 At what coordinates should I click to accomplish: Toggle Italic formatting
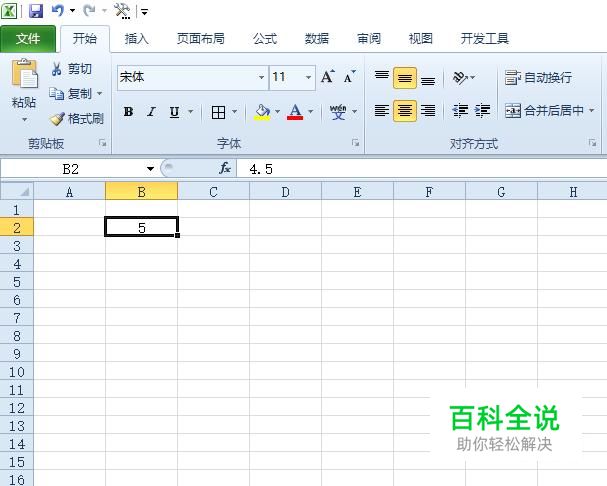[x=151, y=112]
